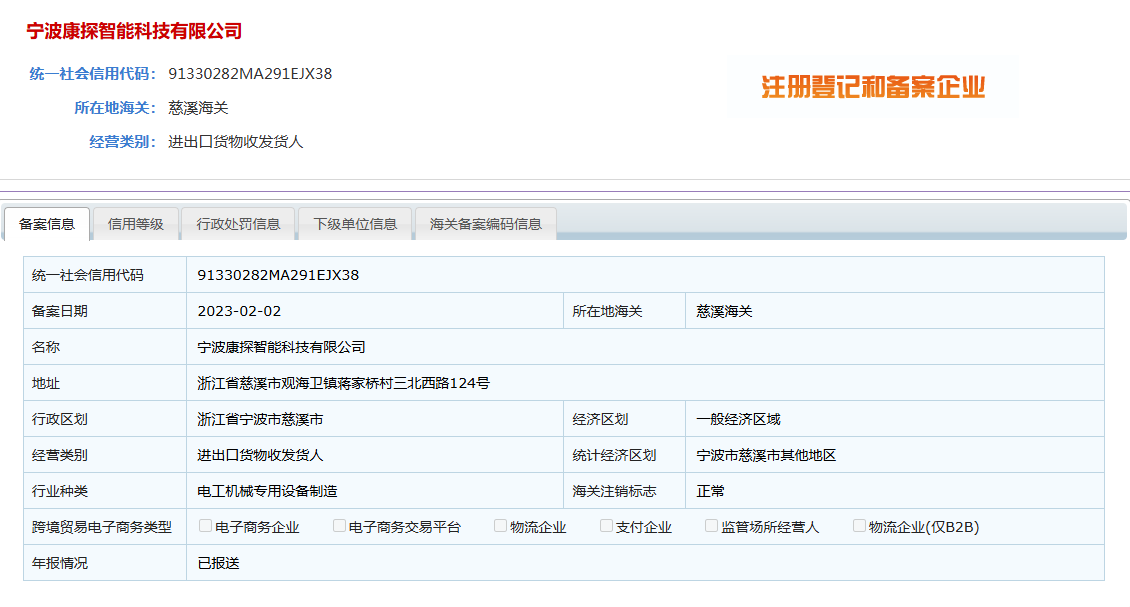Viewport: 1130px width, 607px height.
Task: Click the value 宁波市慈溪市其他地区
Action: (766, 456)
